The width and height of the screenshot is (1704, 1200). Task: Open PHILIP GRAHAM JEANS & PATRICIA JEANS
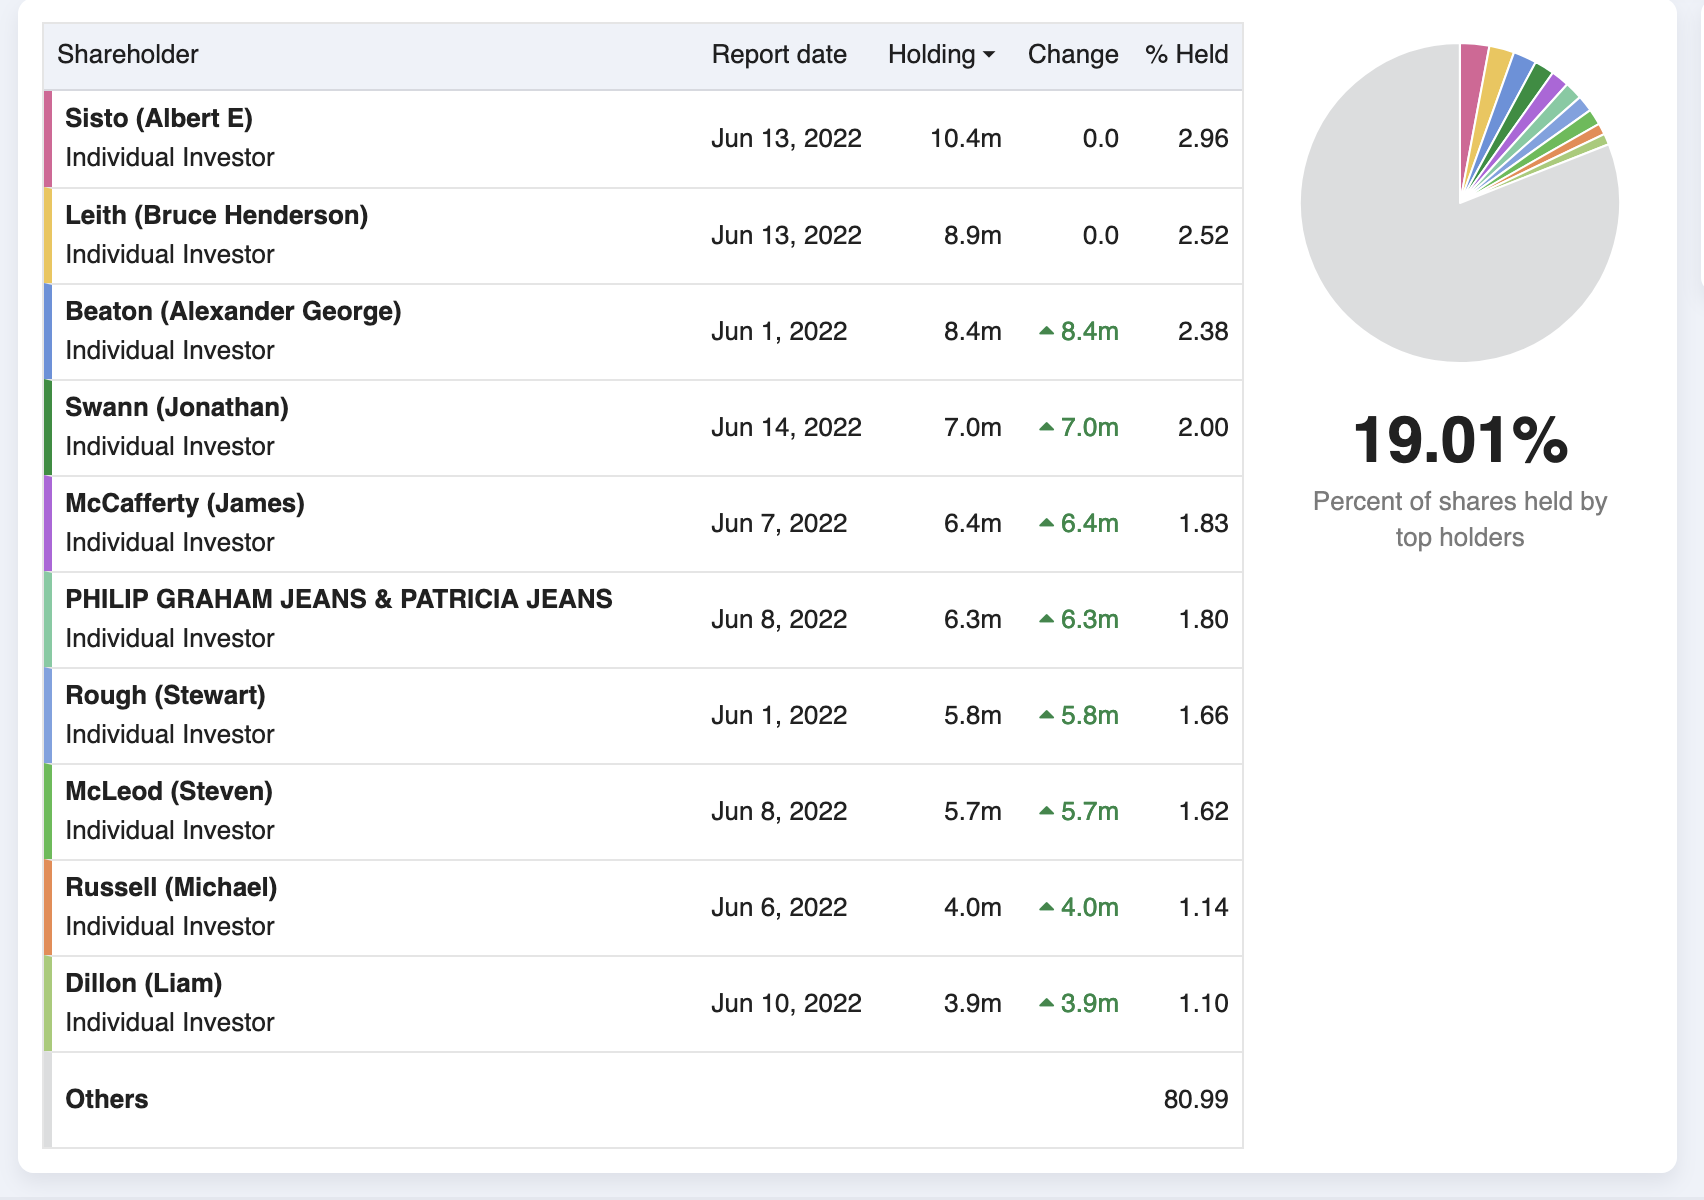point(339,599)
